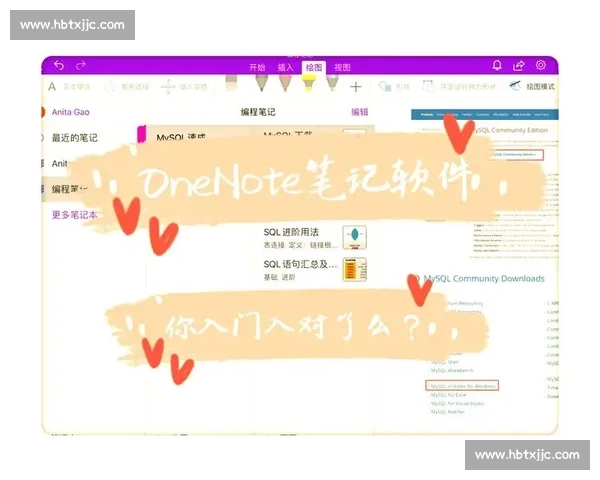
Task: Click the undo arrow icon
Action: click(59, 65)
